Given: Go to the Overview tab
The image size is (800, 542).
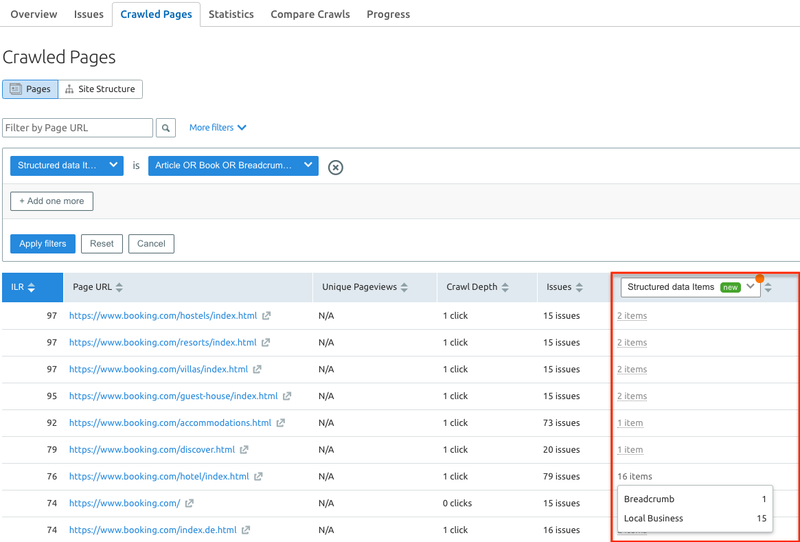Looking at the screenshot, I should tap(34, 14).
